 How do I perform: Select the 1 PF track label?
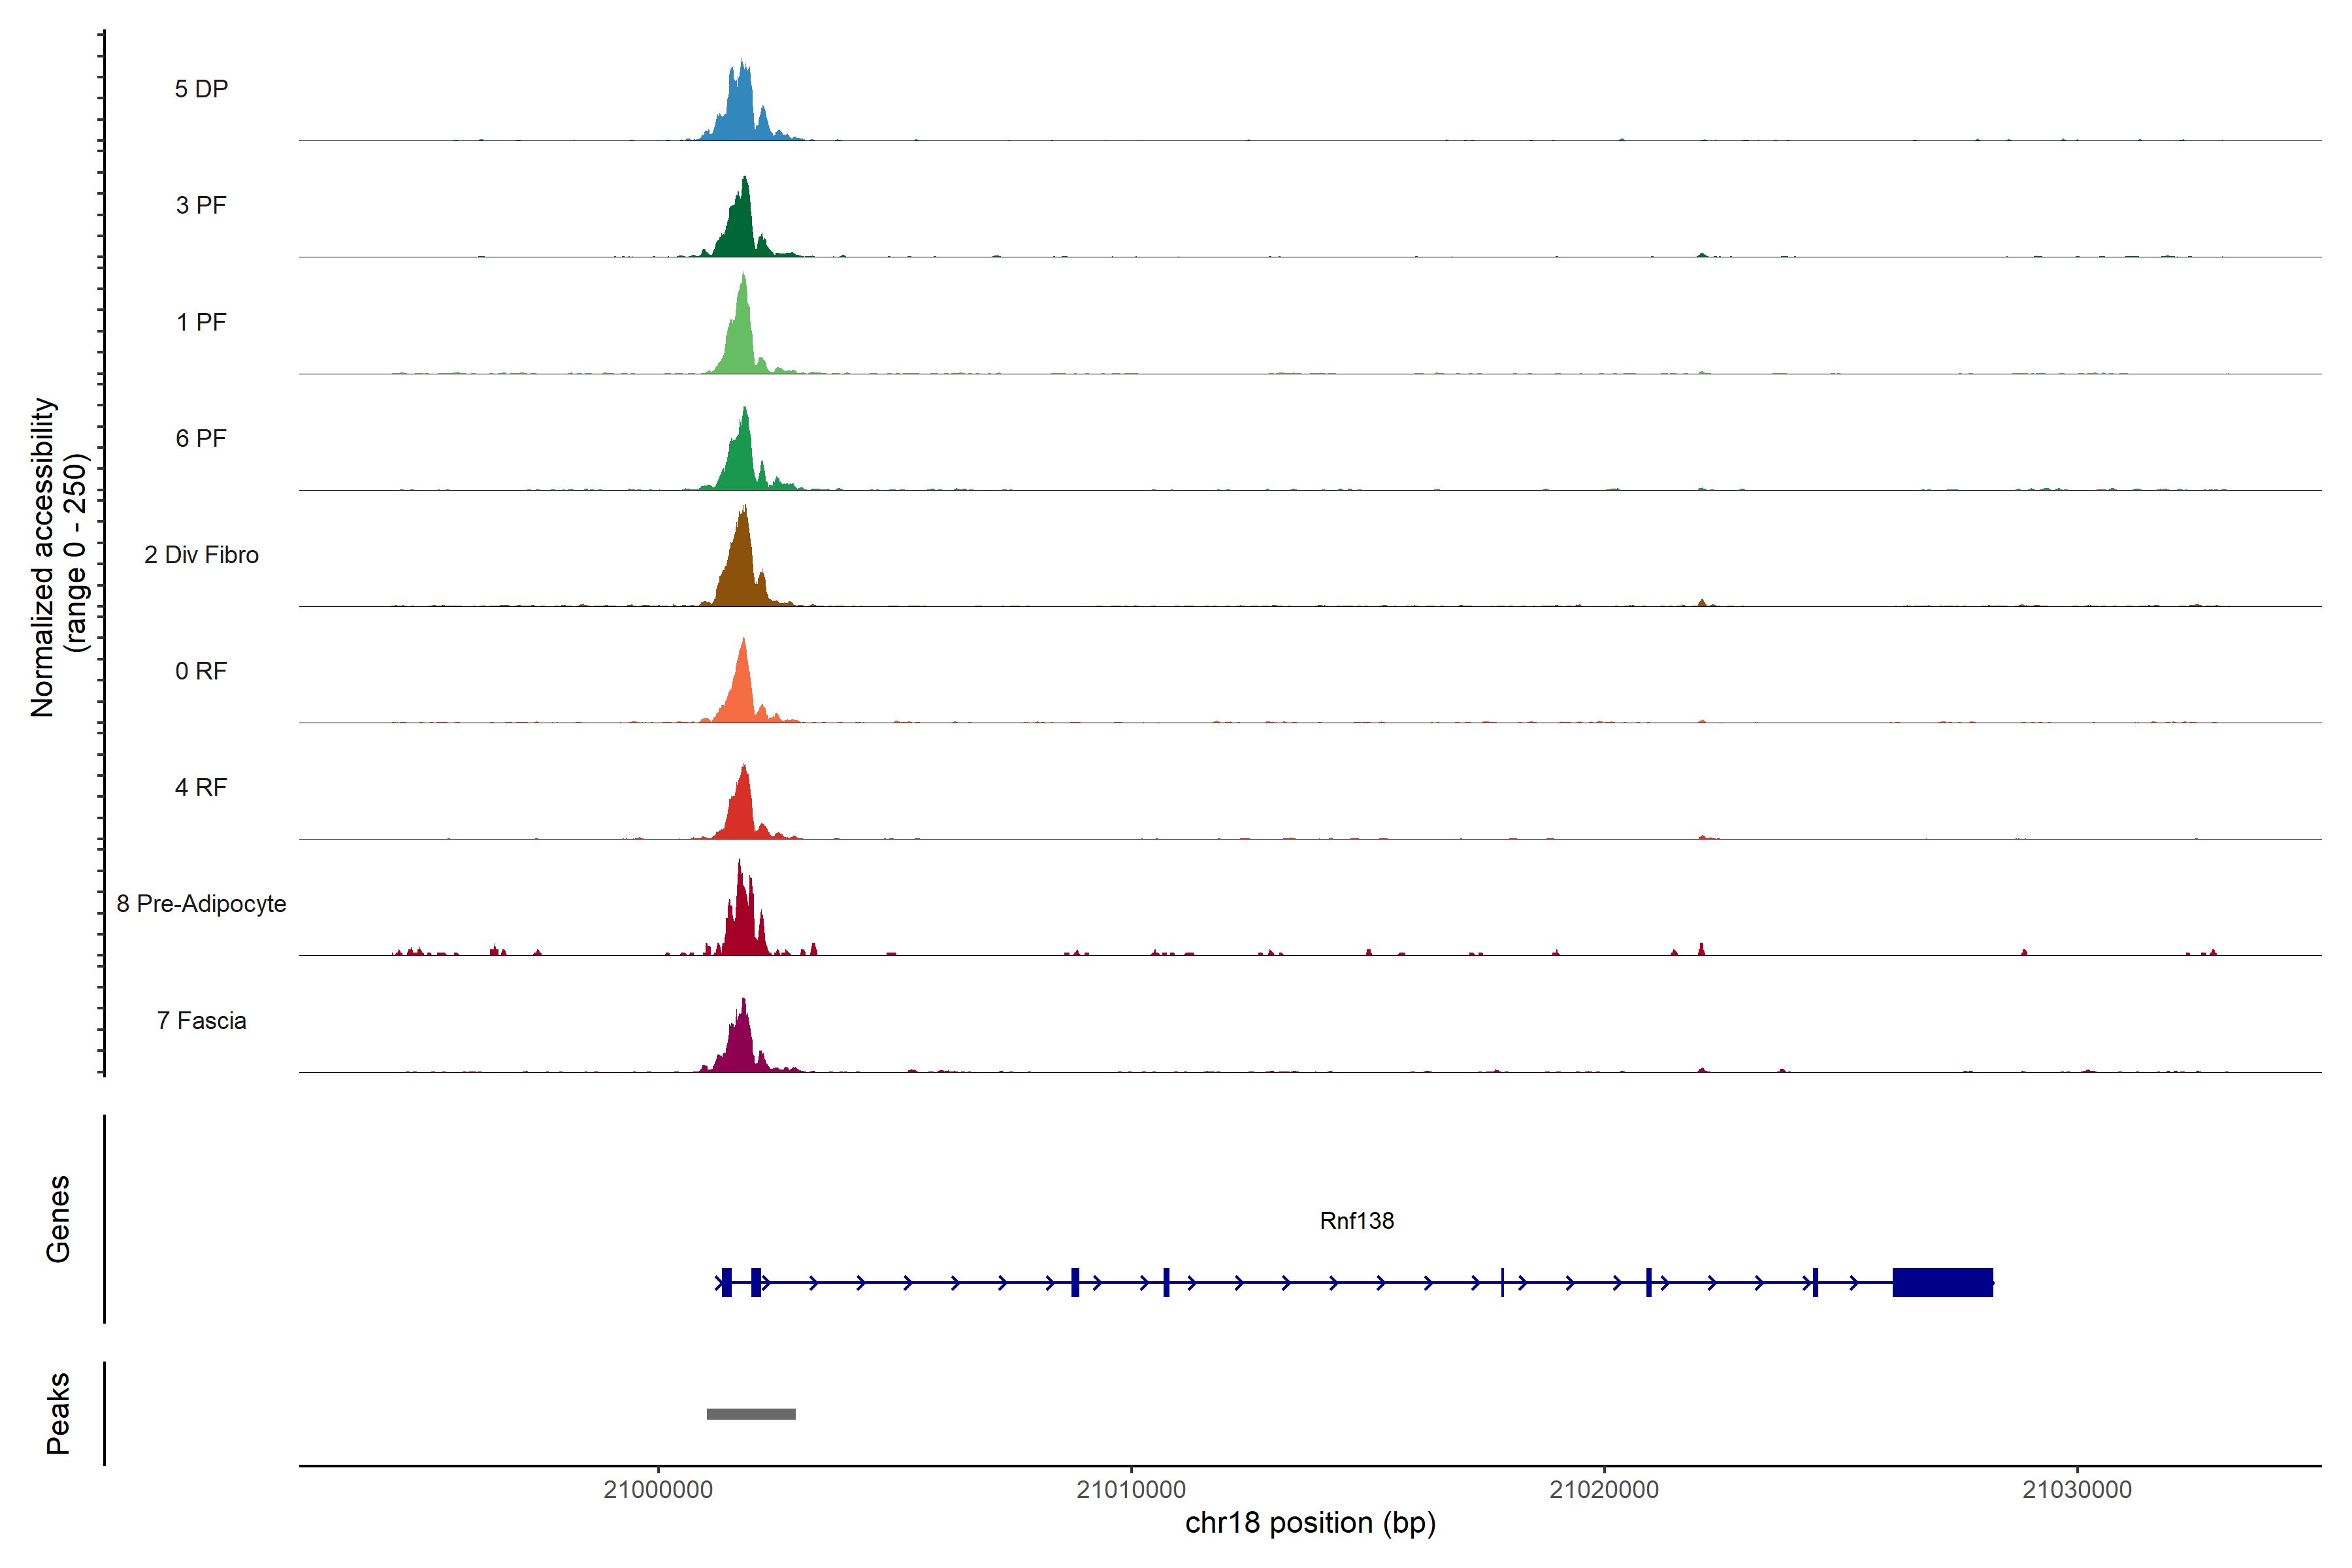tap(201, 322)
